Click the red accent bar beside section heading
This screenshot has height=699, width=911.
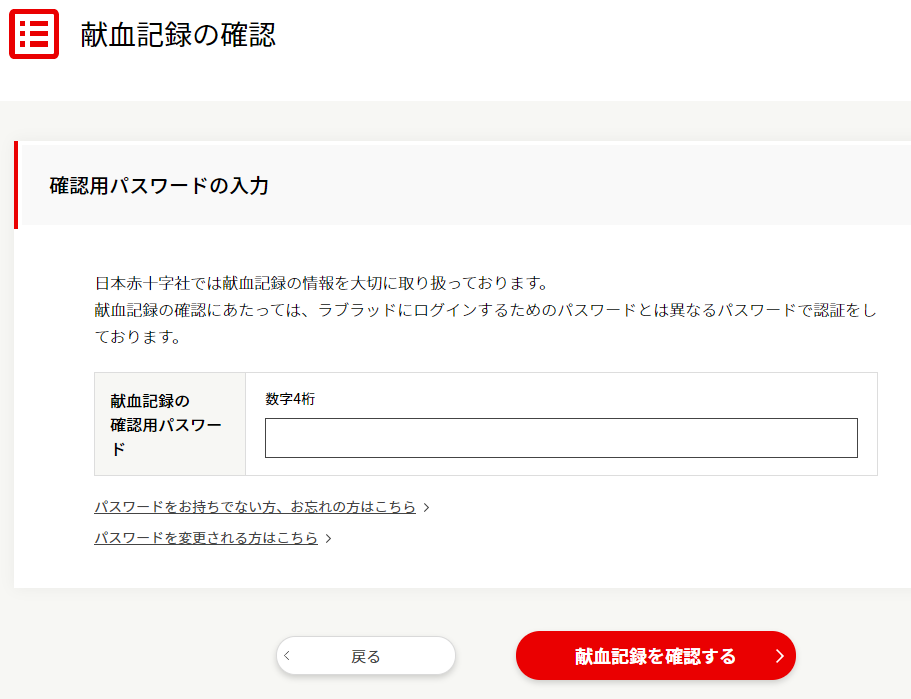pos(16,185)
